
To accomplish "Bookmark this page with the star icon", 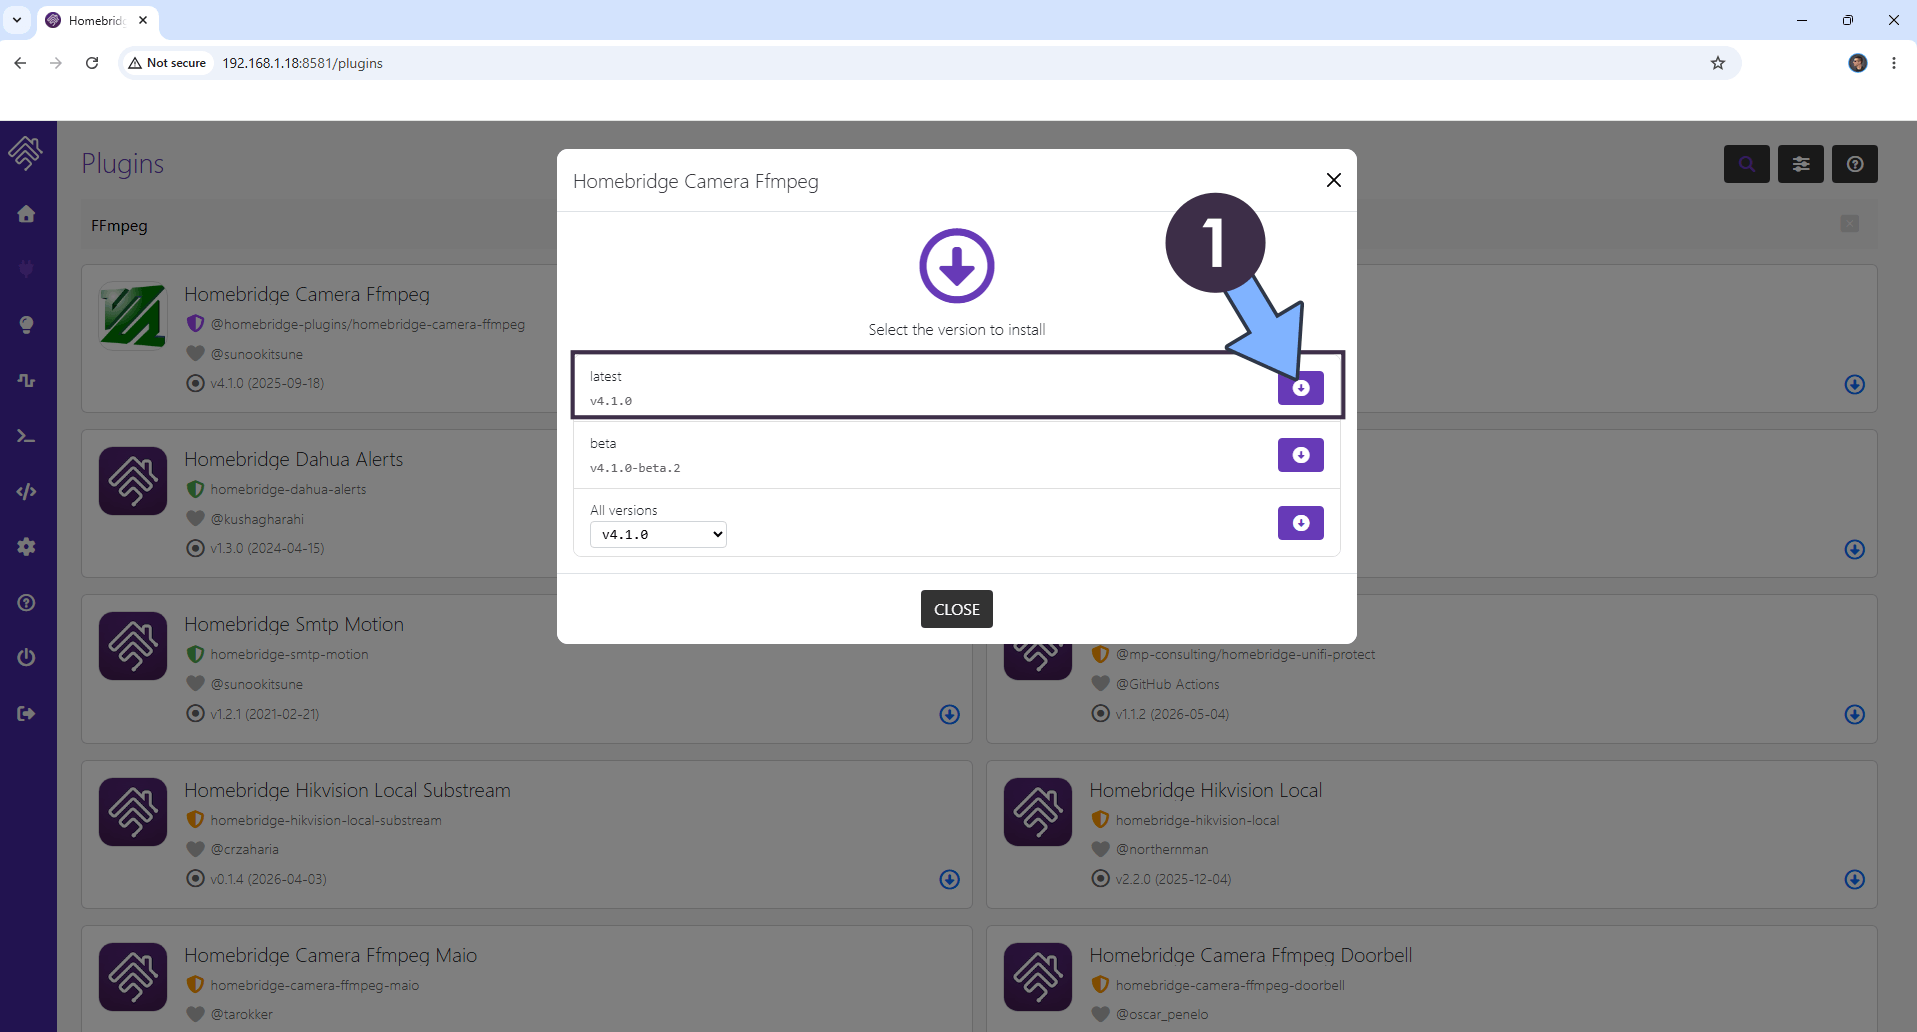I will point(1718,63).
